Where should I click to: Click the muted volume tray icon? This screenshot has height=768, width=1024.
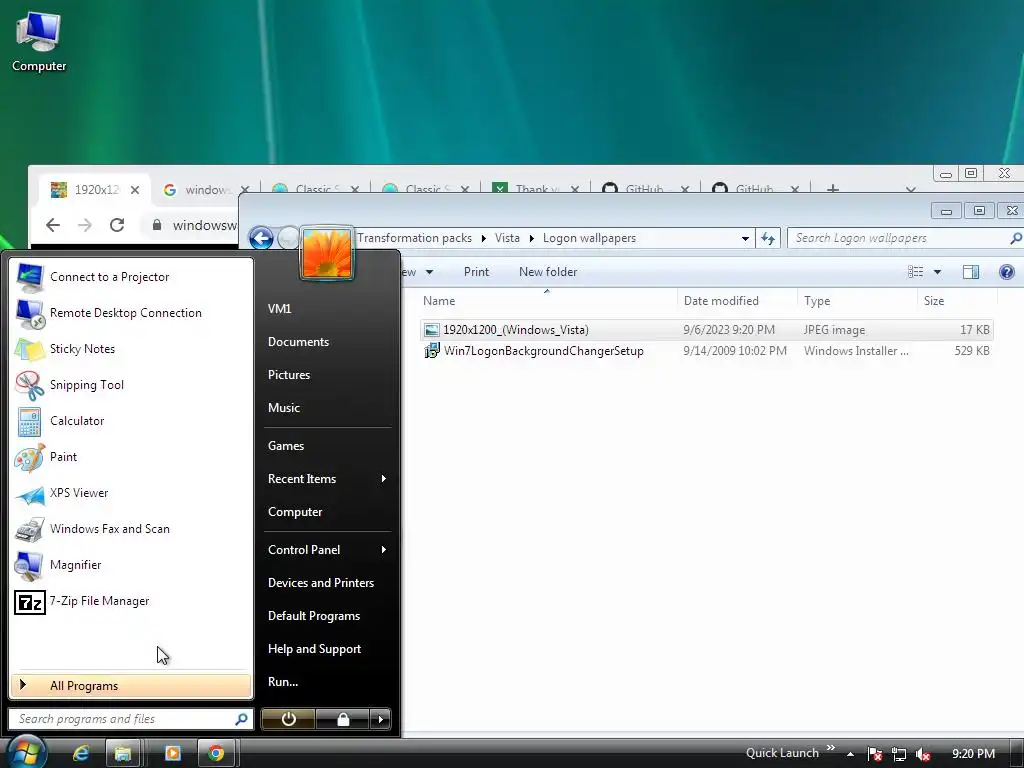pyautogui.click(x=922, y=754)
